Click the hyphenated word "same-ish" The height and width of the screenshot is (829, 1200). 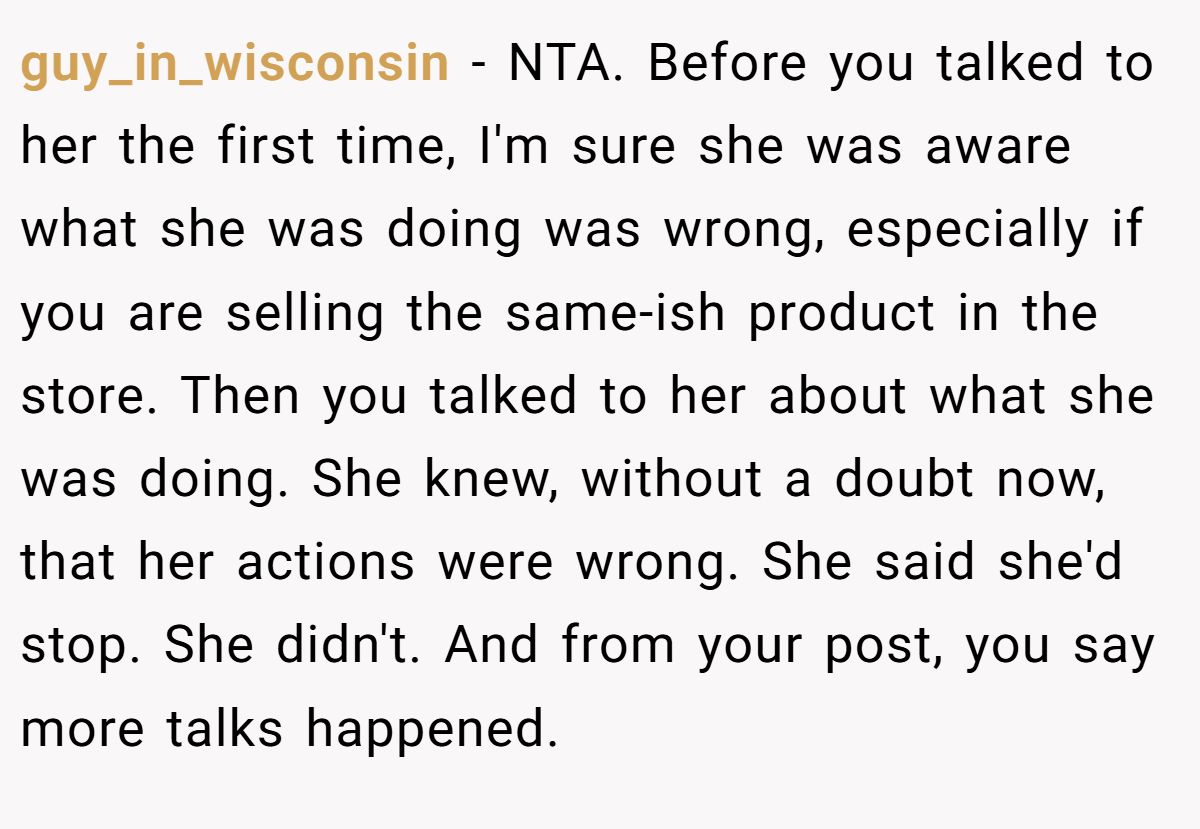coord(617,314)
